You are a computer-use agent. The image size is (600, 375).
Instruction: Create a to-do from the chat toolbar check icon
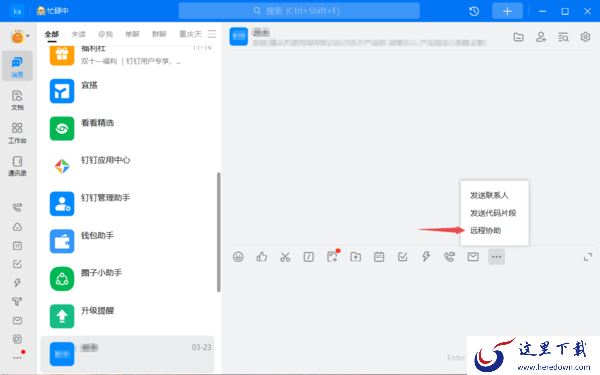click(x=403, y=257)
